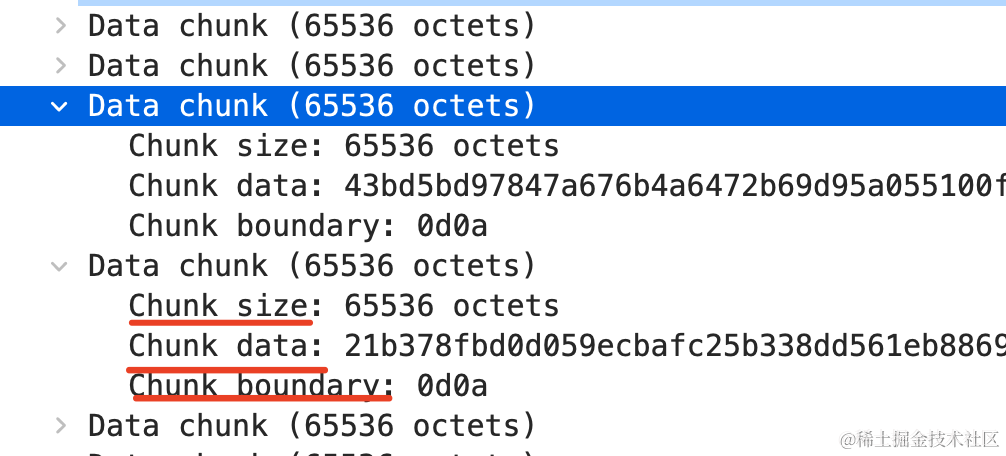Click the red-underlined Chunk size label
The image size is (1006, 456).
pyautogui.click(x=220, y=305)
